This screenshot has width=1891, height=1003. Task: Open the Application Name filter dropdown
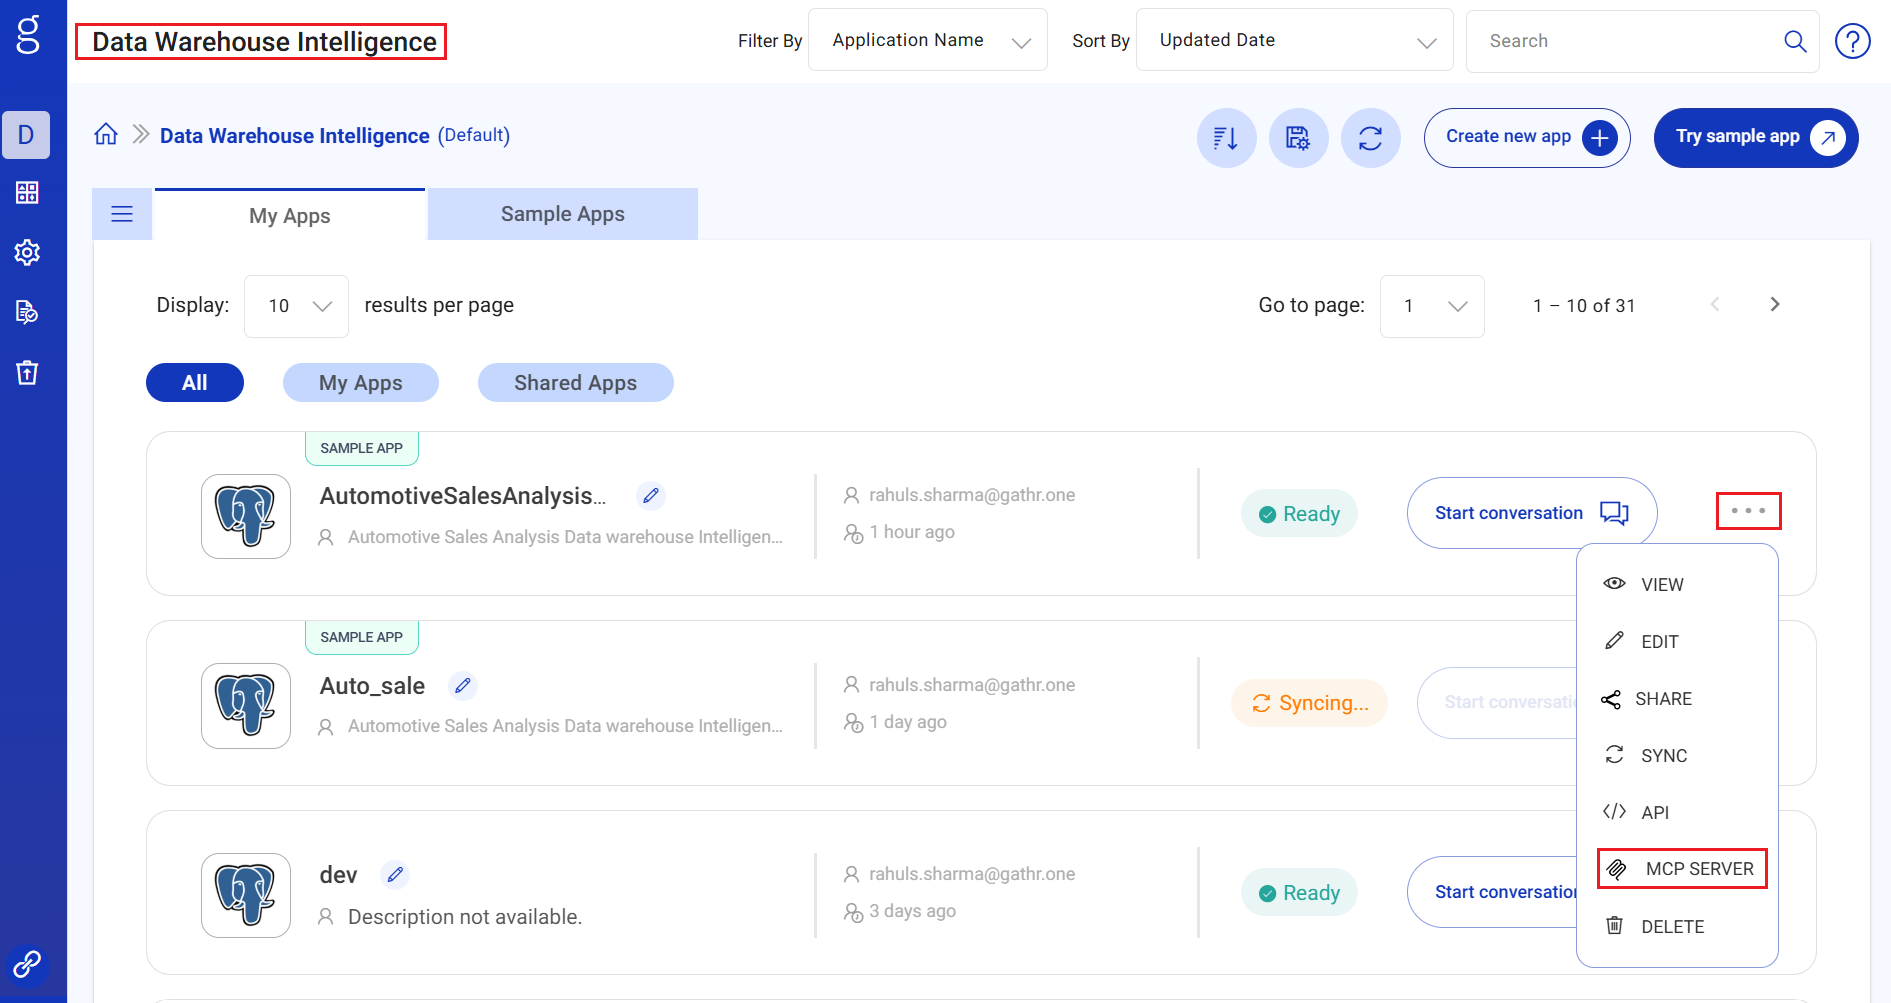(927, 41)
